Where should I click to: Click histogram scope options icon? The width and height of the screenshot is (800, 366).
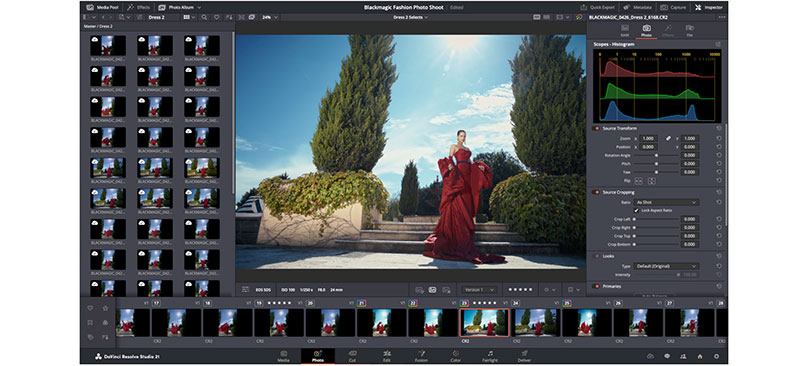click(718, 44)
